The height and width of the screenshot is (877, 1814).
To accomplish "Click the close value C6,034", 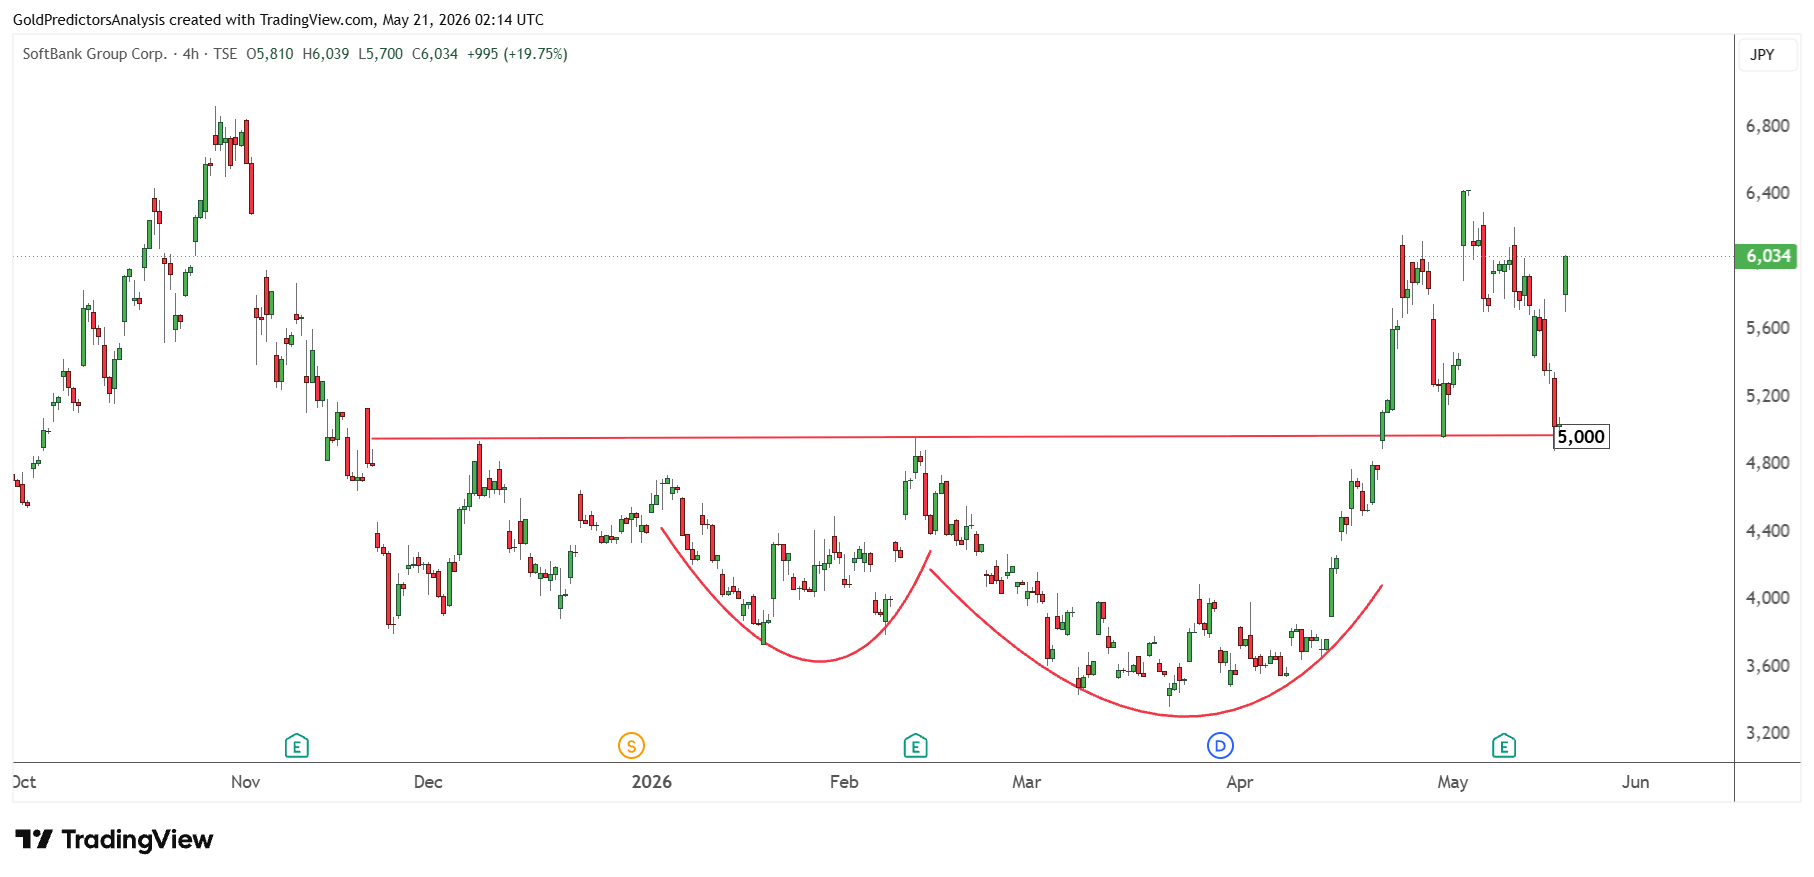I will [435, 54].
